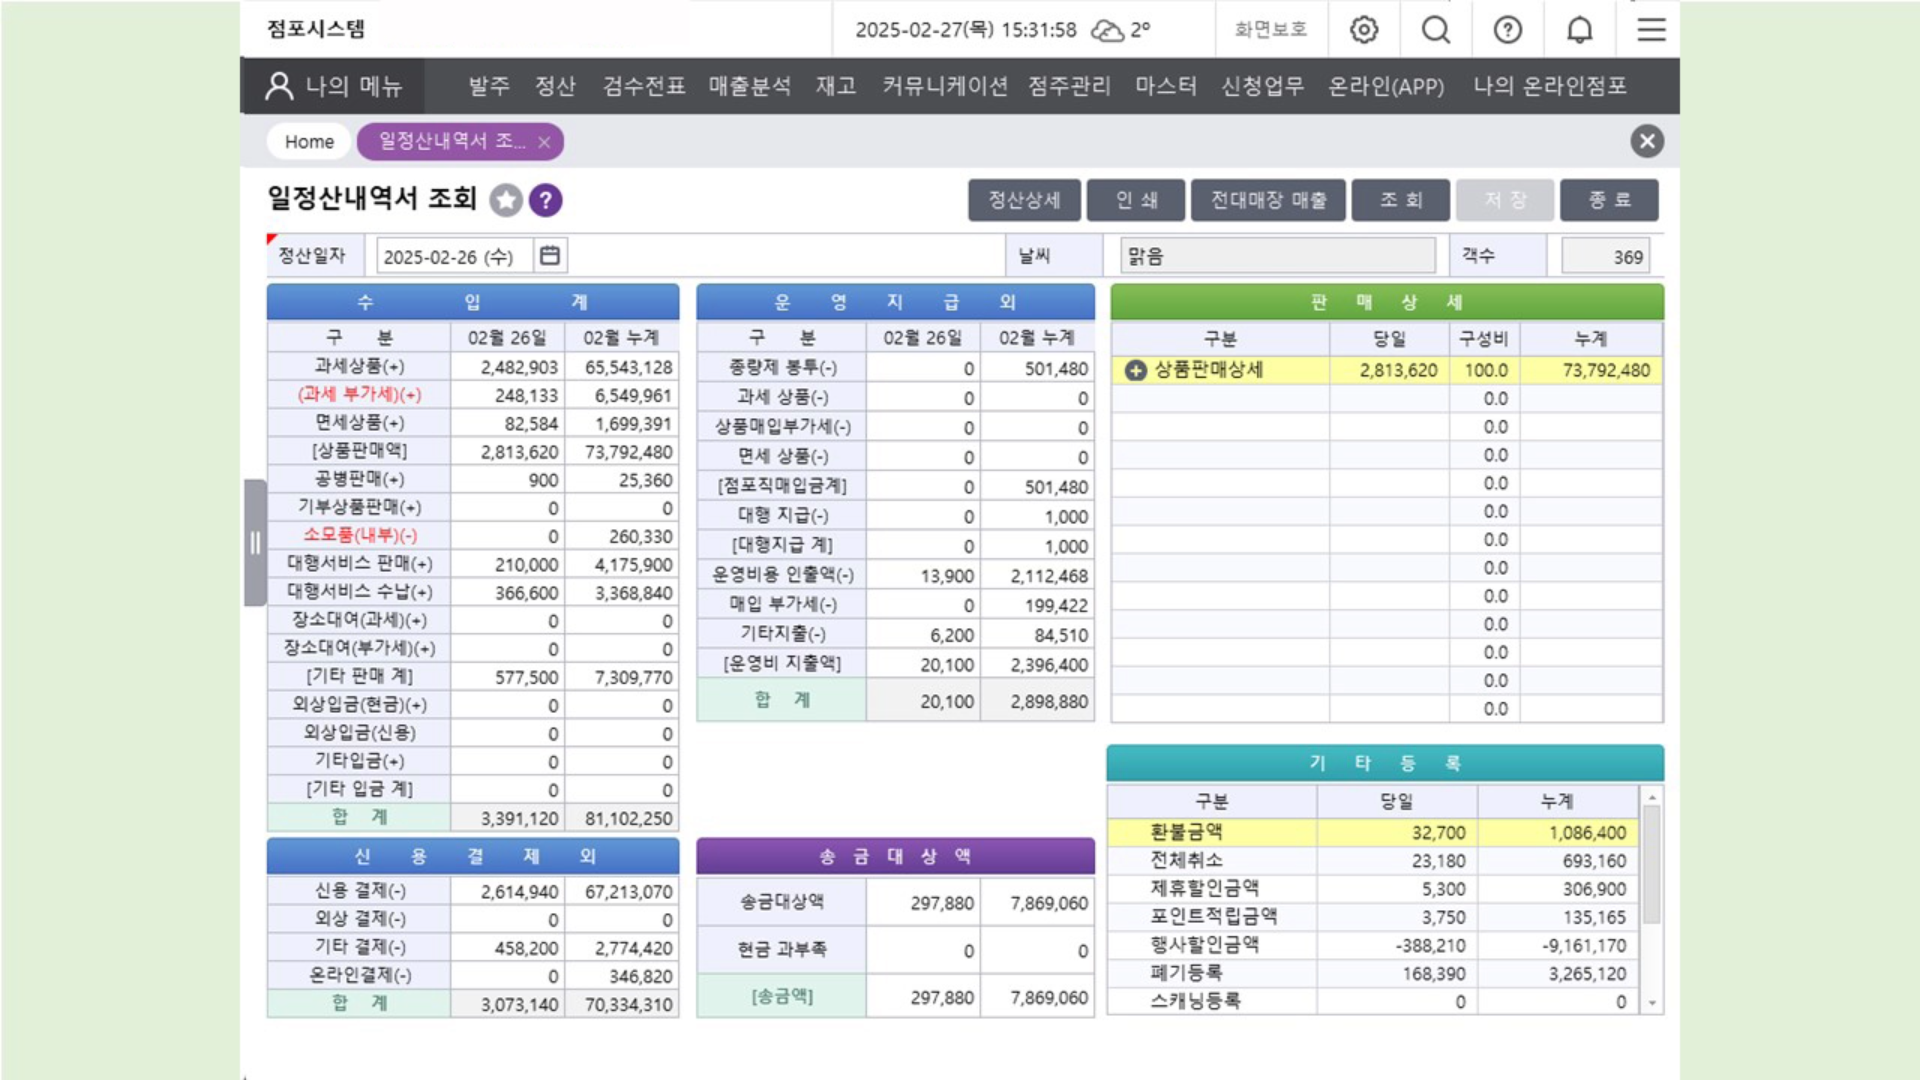Toggle the favorite star beside page title
This screenshot has width=1920, height=1080.
point(506,201)
